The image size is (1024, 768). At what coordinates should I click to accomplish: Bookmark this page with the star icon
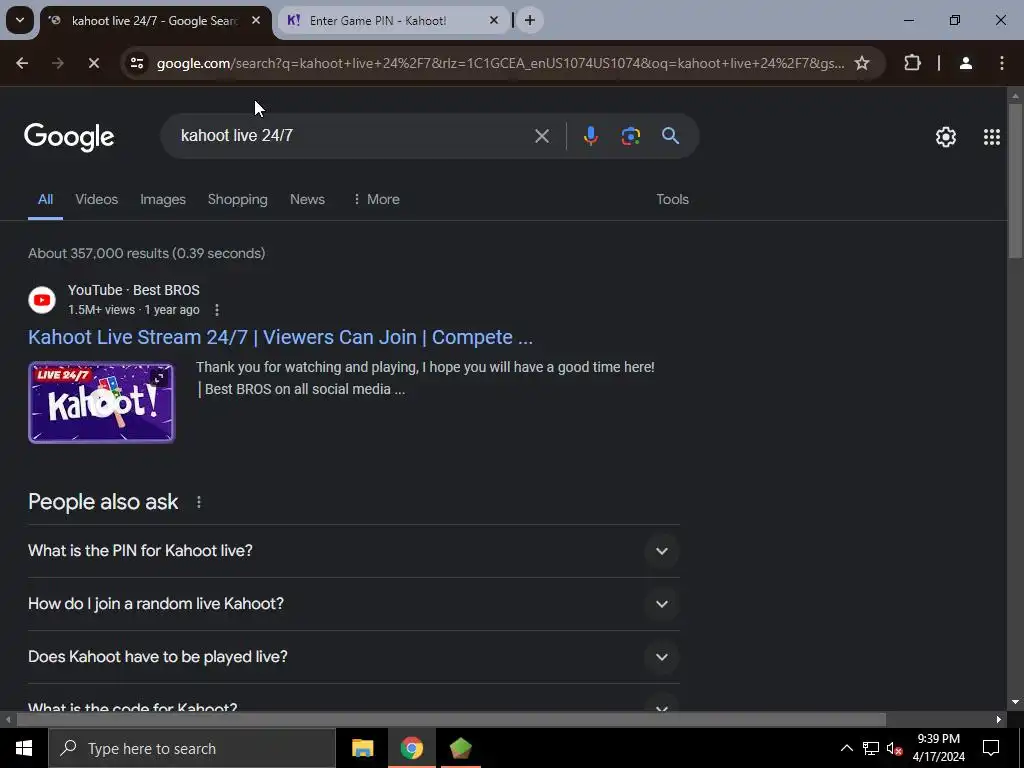tap(862, 63)
